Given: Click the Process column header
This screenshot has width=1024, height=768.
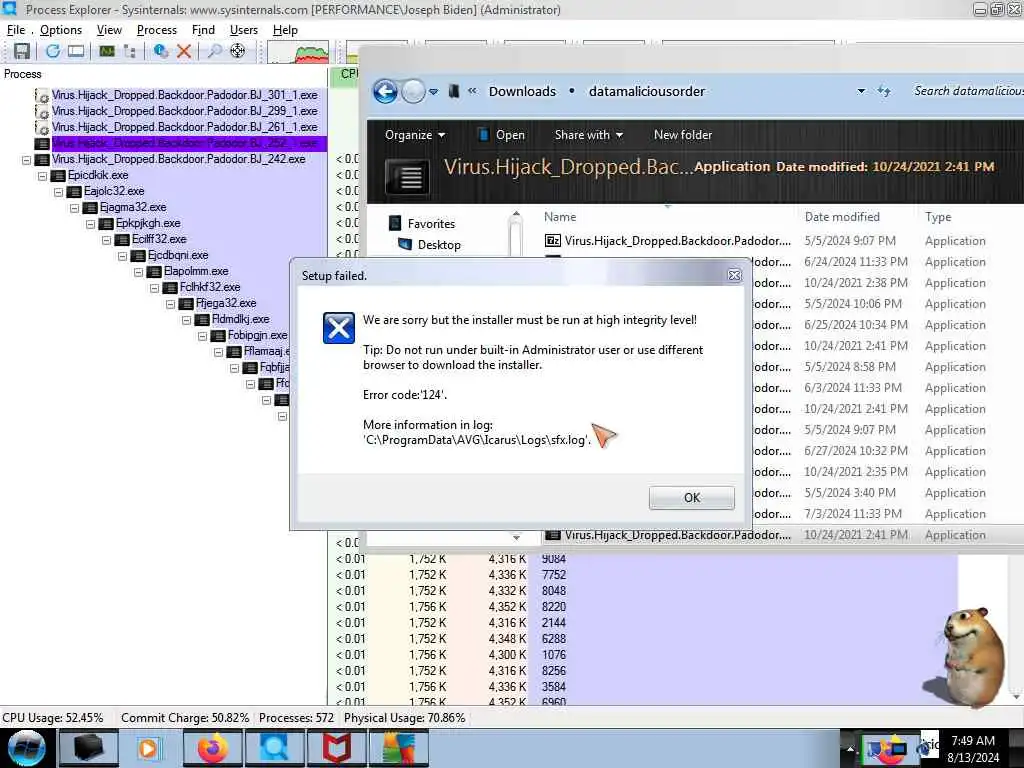Looking at the screenshot, I should click(x=23, y=74).
